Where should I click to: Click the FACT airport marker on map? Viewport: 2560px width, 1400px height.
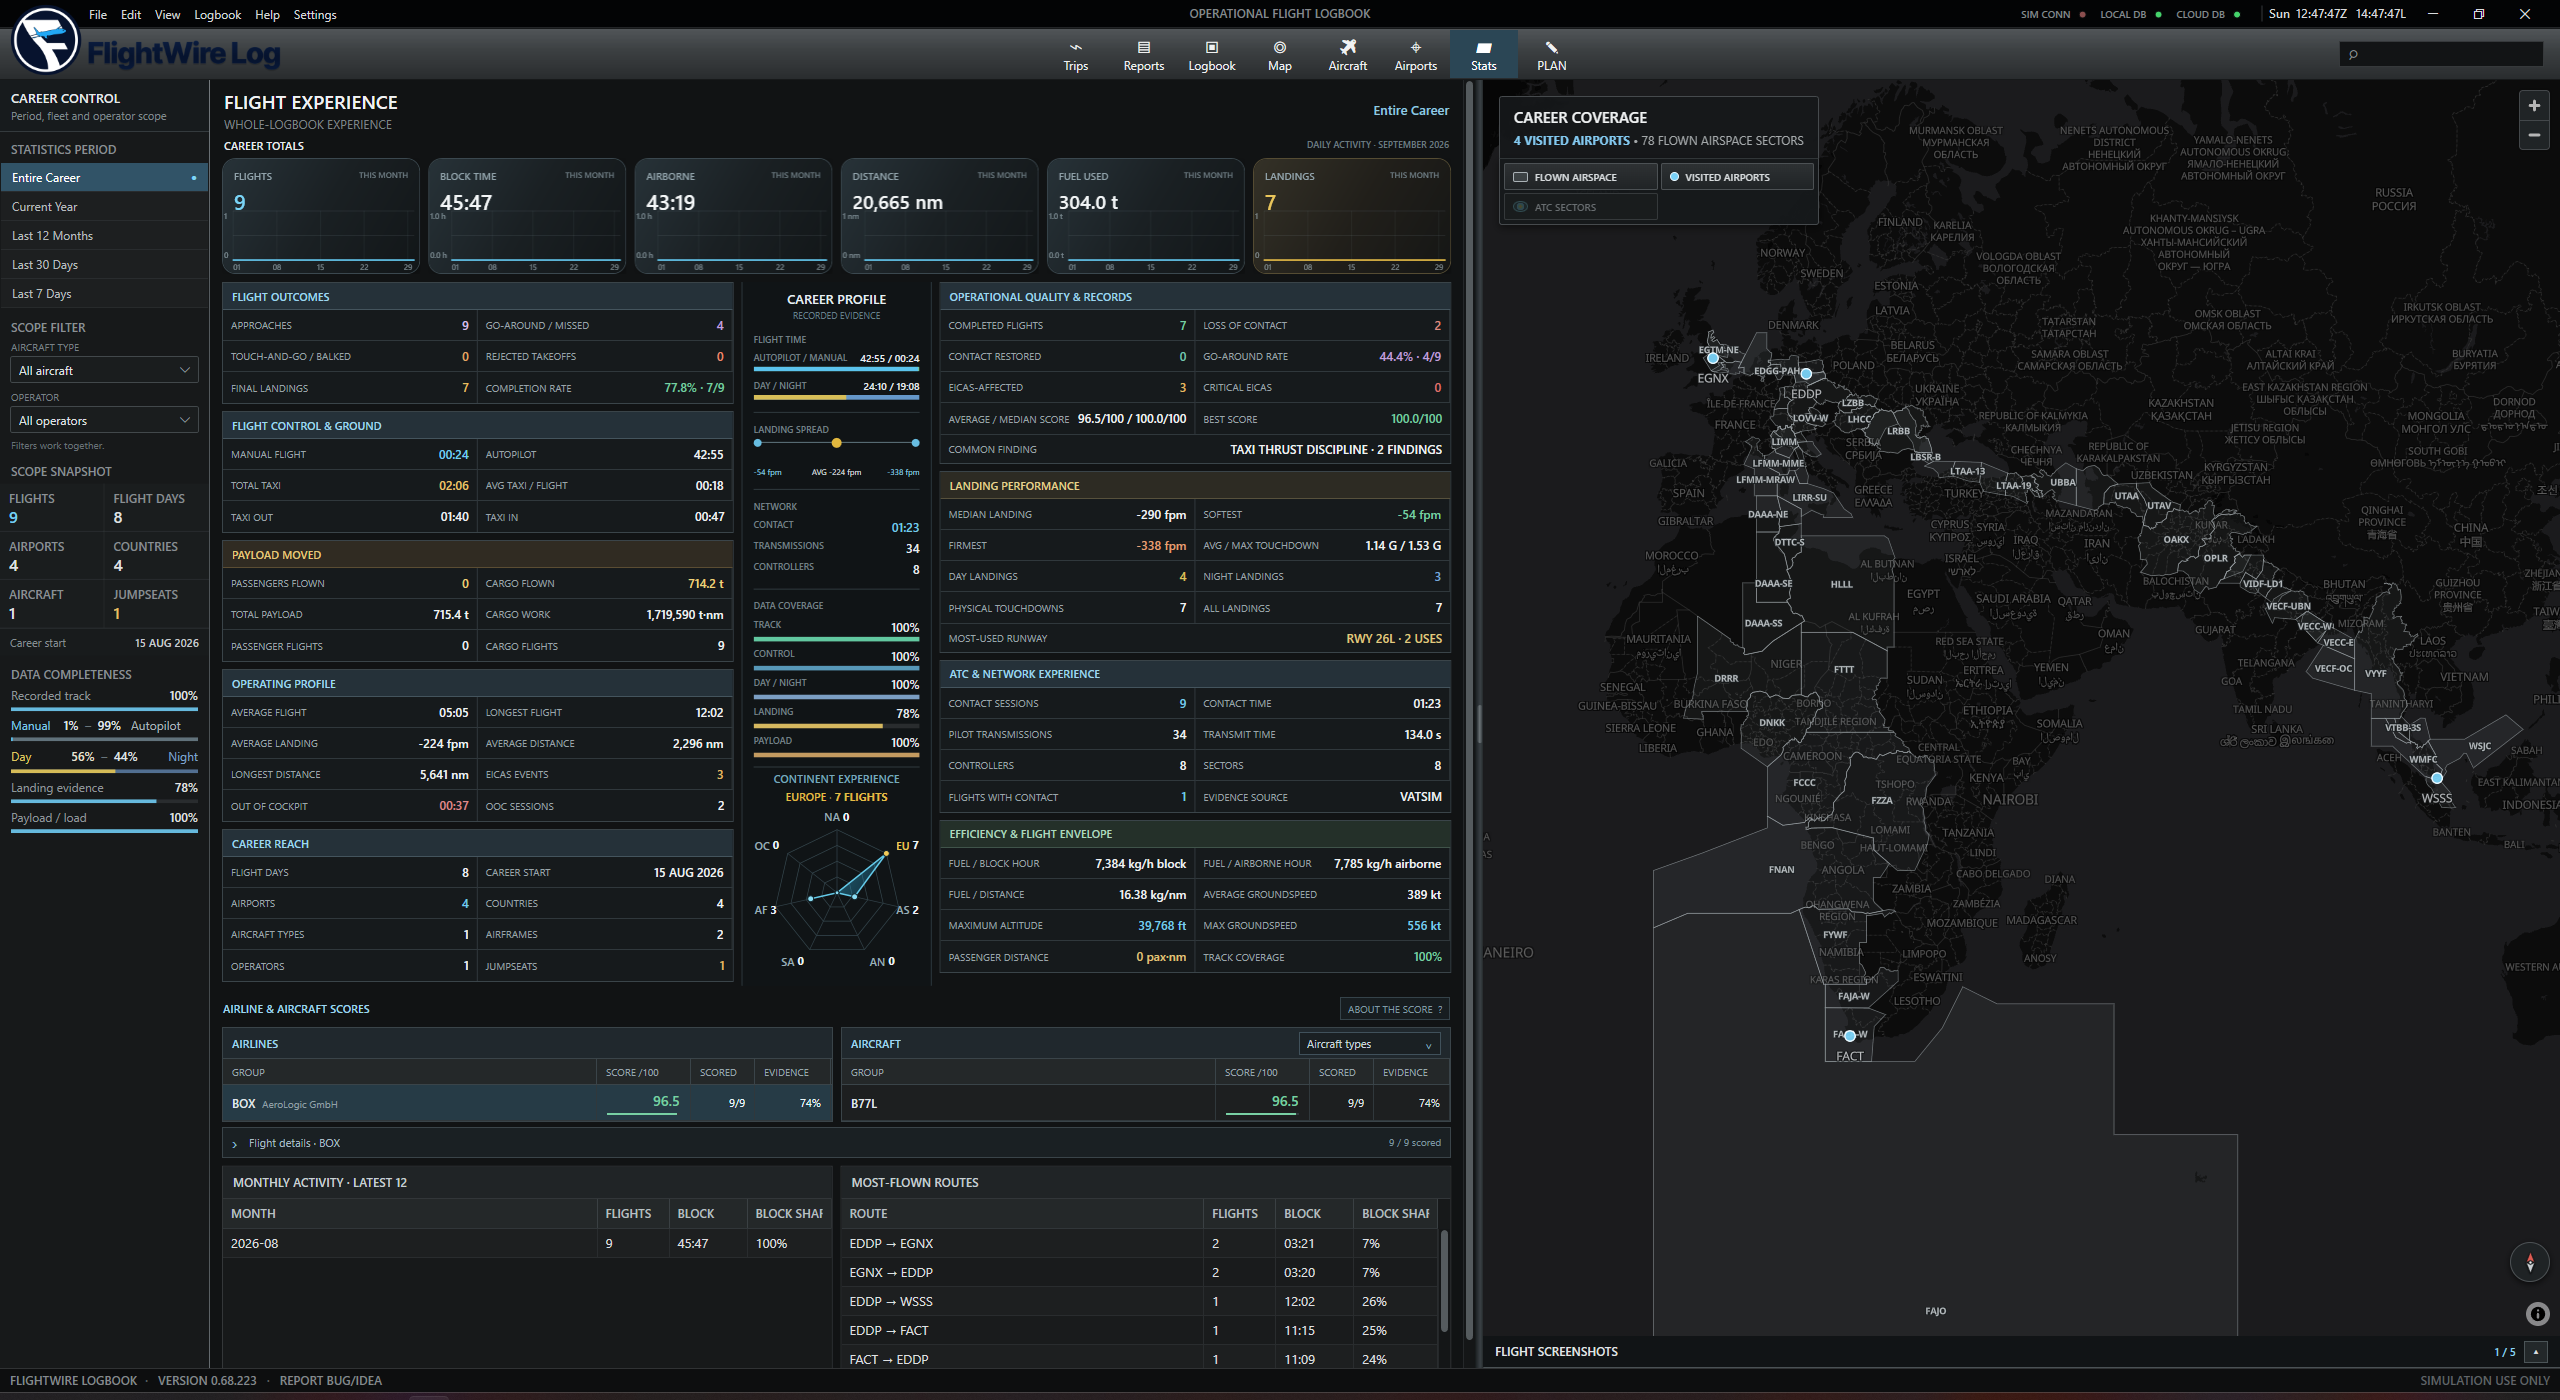[1850, 1036]
